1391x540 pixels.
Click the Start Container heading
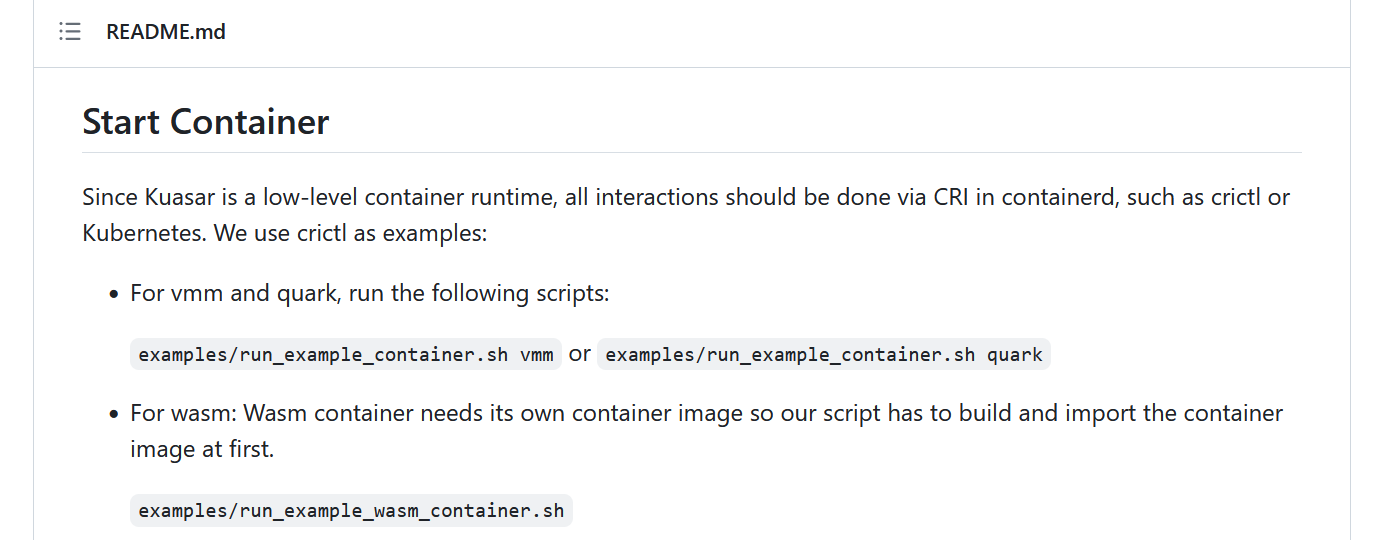tap(205, 122)
